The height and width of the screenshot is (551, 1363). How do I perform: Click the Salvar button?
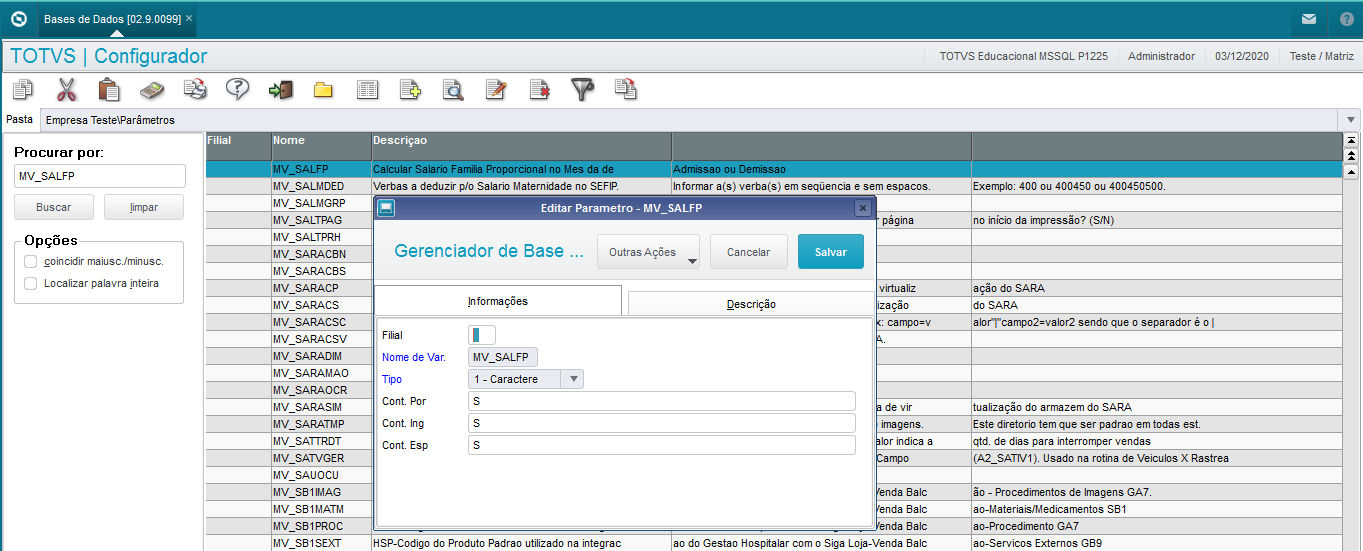pos(830,252)
